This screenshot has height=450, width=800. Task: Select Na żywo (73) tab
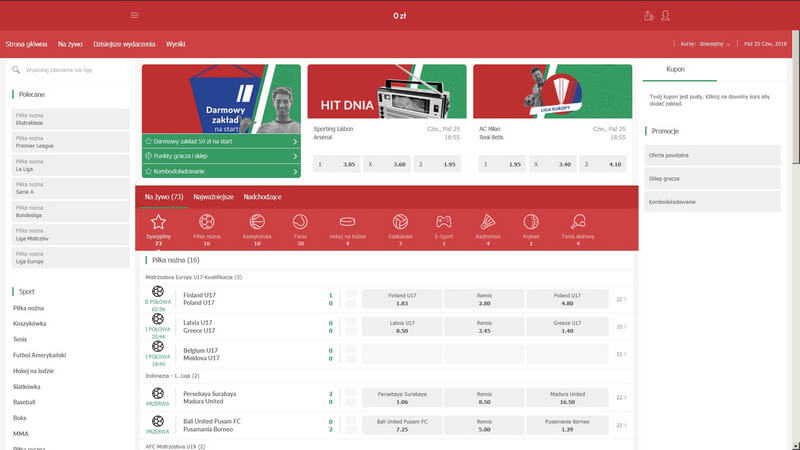164,197
